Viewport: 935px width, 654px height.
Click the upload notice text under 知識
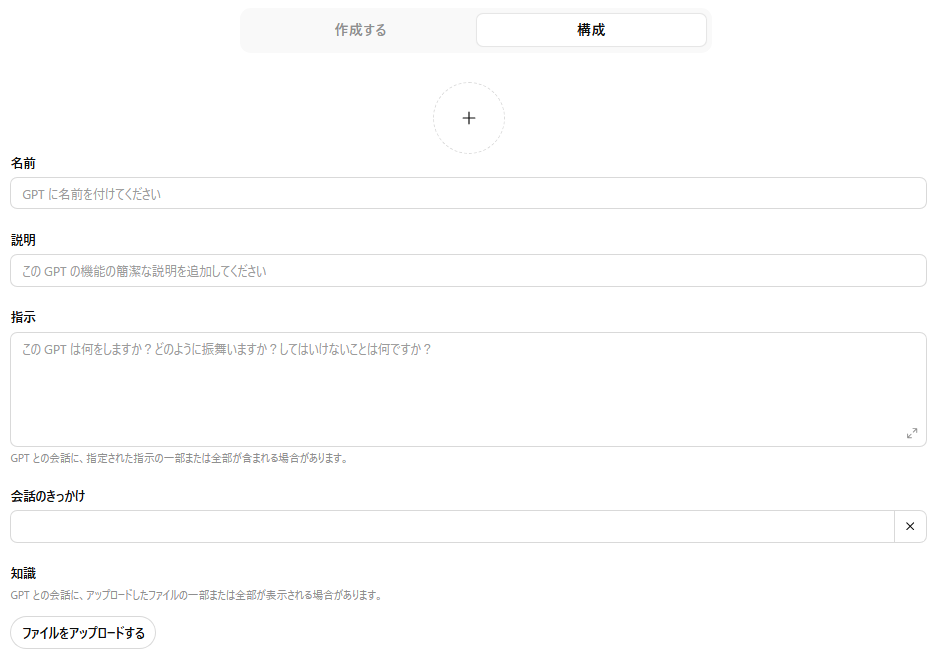[x=196, y=595]
